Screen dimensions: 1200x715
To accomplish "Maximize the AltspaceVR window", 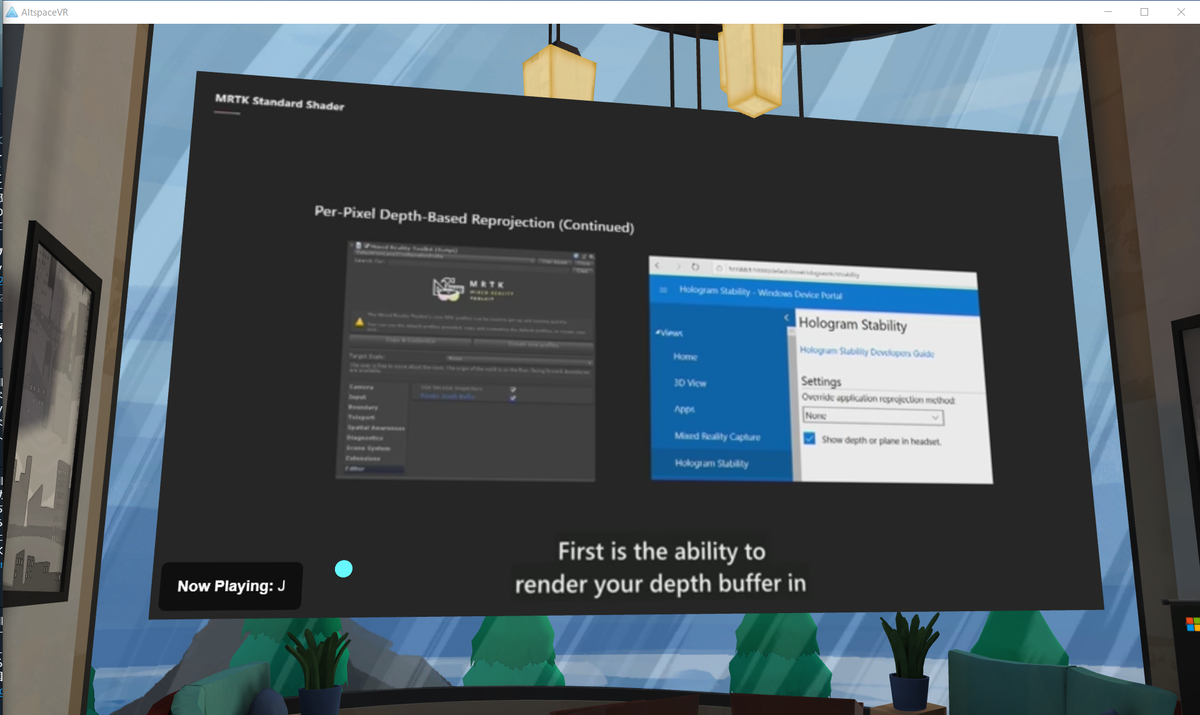I will click(1144, 11).
